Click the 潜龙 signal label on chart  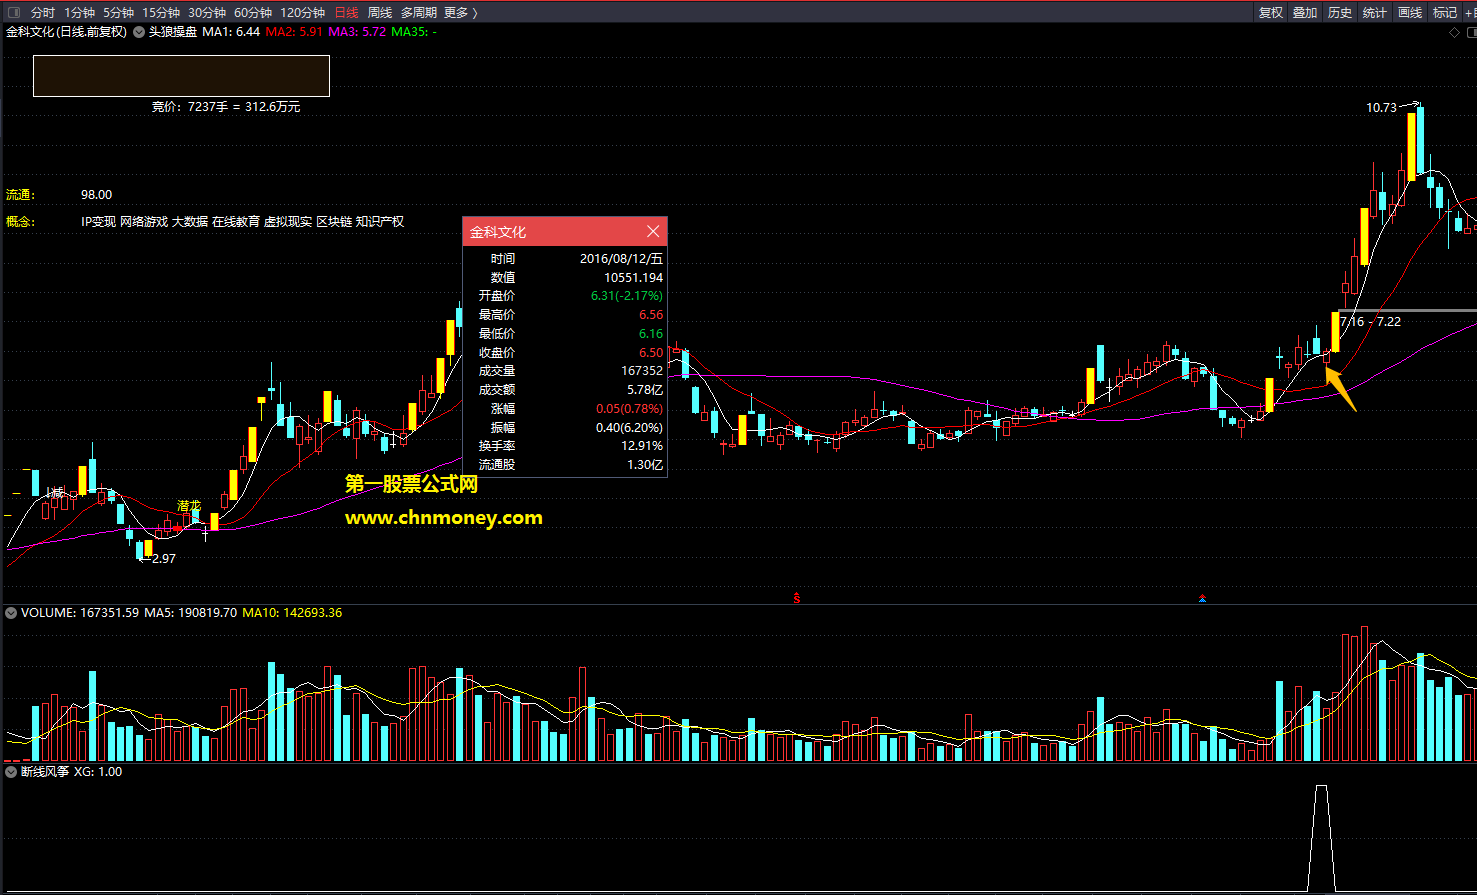coord(189,506)
